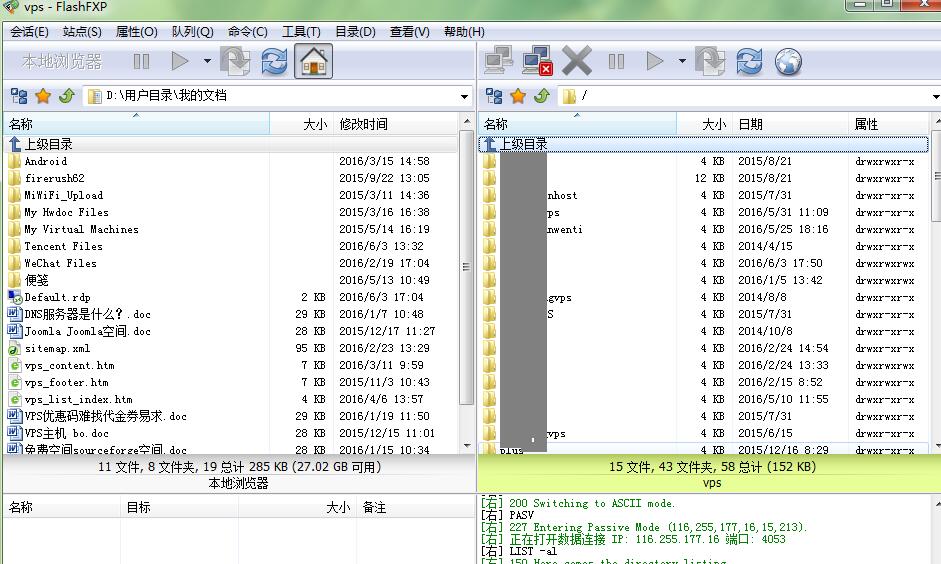The width and height of the screenshot is (941, 564).
Task: Select the Joomla Joomla空间.doc file
Action: point(87,331)
